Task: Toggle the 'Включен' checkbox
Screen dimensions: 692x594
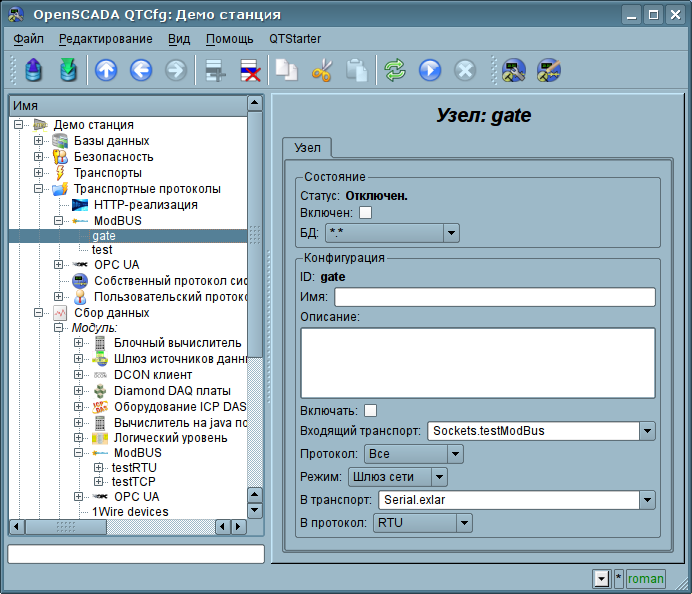Action: point(365,213)
